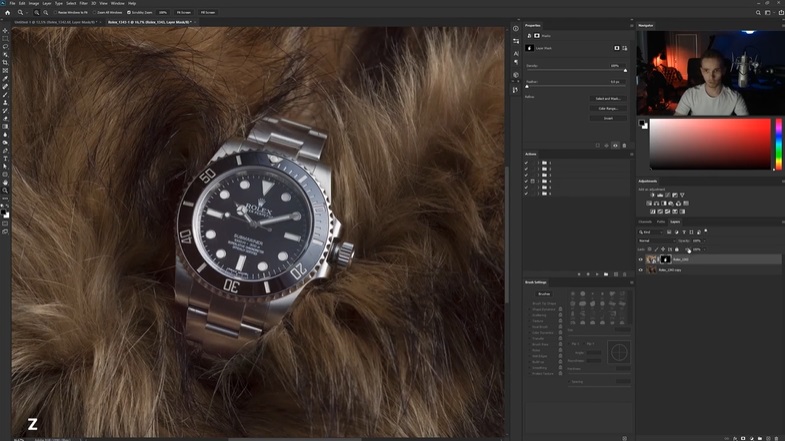Open the Window menu

click(118, 3)
